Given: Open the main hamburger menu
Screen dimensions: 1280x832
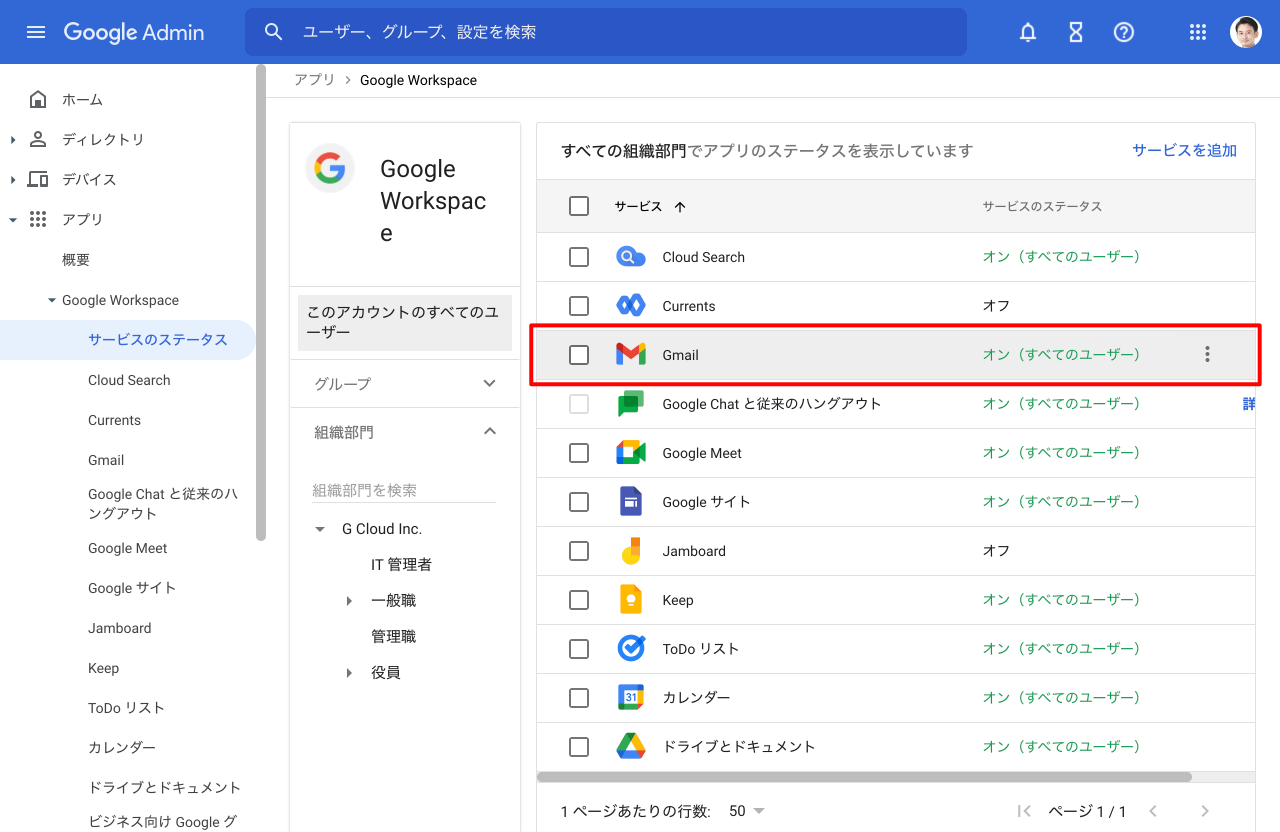Looking at the screenshot, I should point(36,32).
